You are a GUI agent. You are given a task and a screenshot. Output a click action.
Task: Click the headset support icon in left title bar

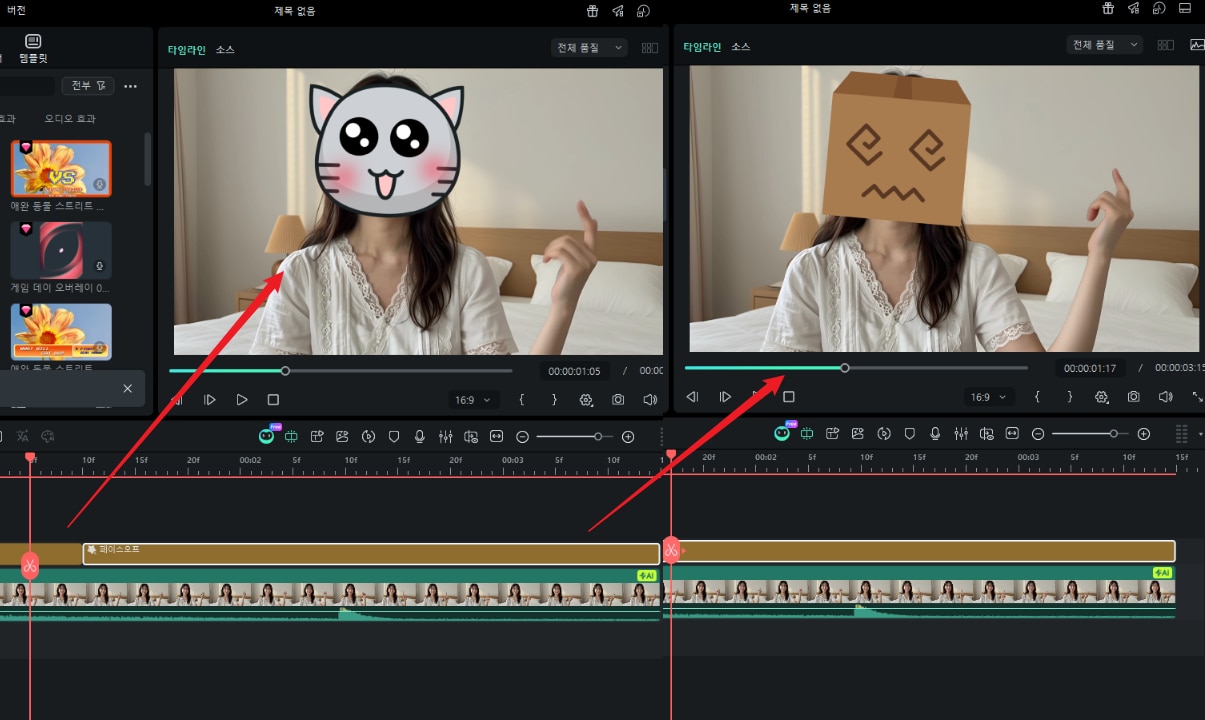coord(643,10)
